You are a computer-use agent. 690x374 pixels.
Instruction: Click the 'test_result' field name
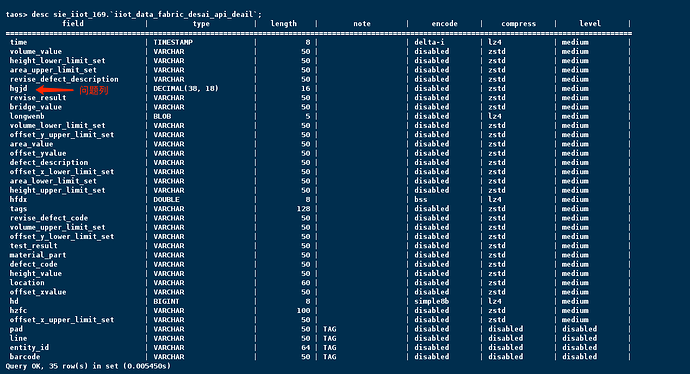tap(33, 246)
